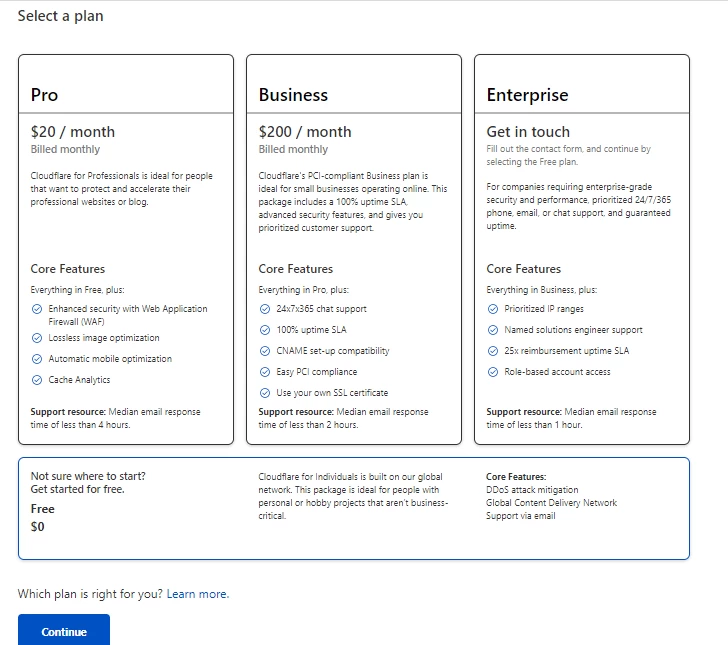Click checkmark icon beside CNAME set-up compatibility
728x645 pixels.
pos(265,351)
